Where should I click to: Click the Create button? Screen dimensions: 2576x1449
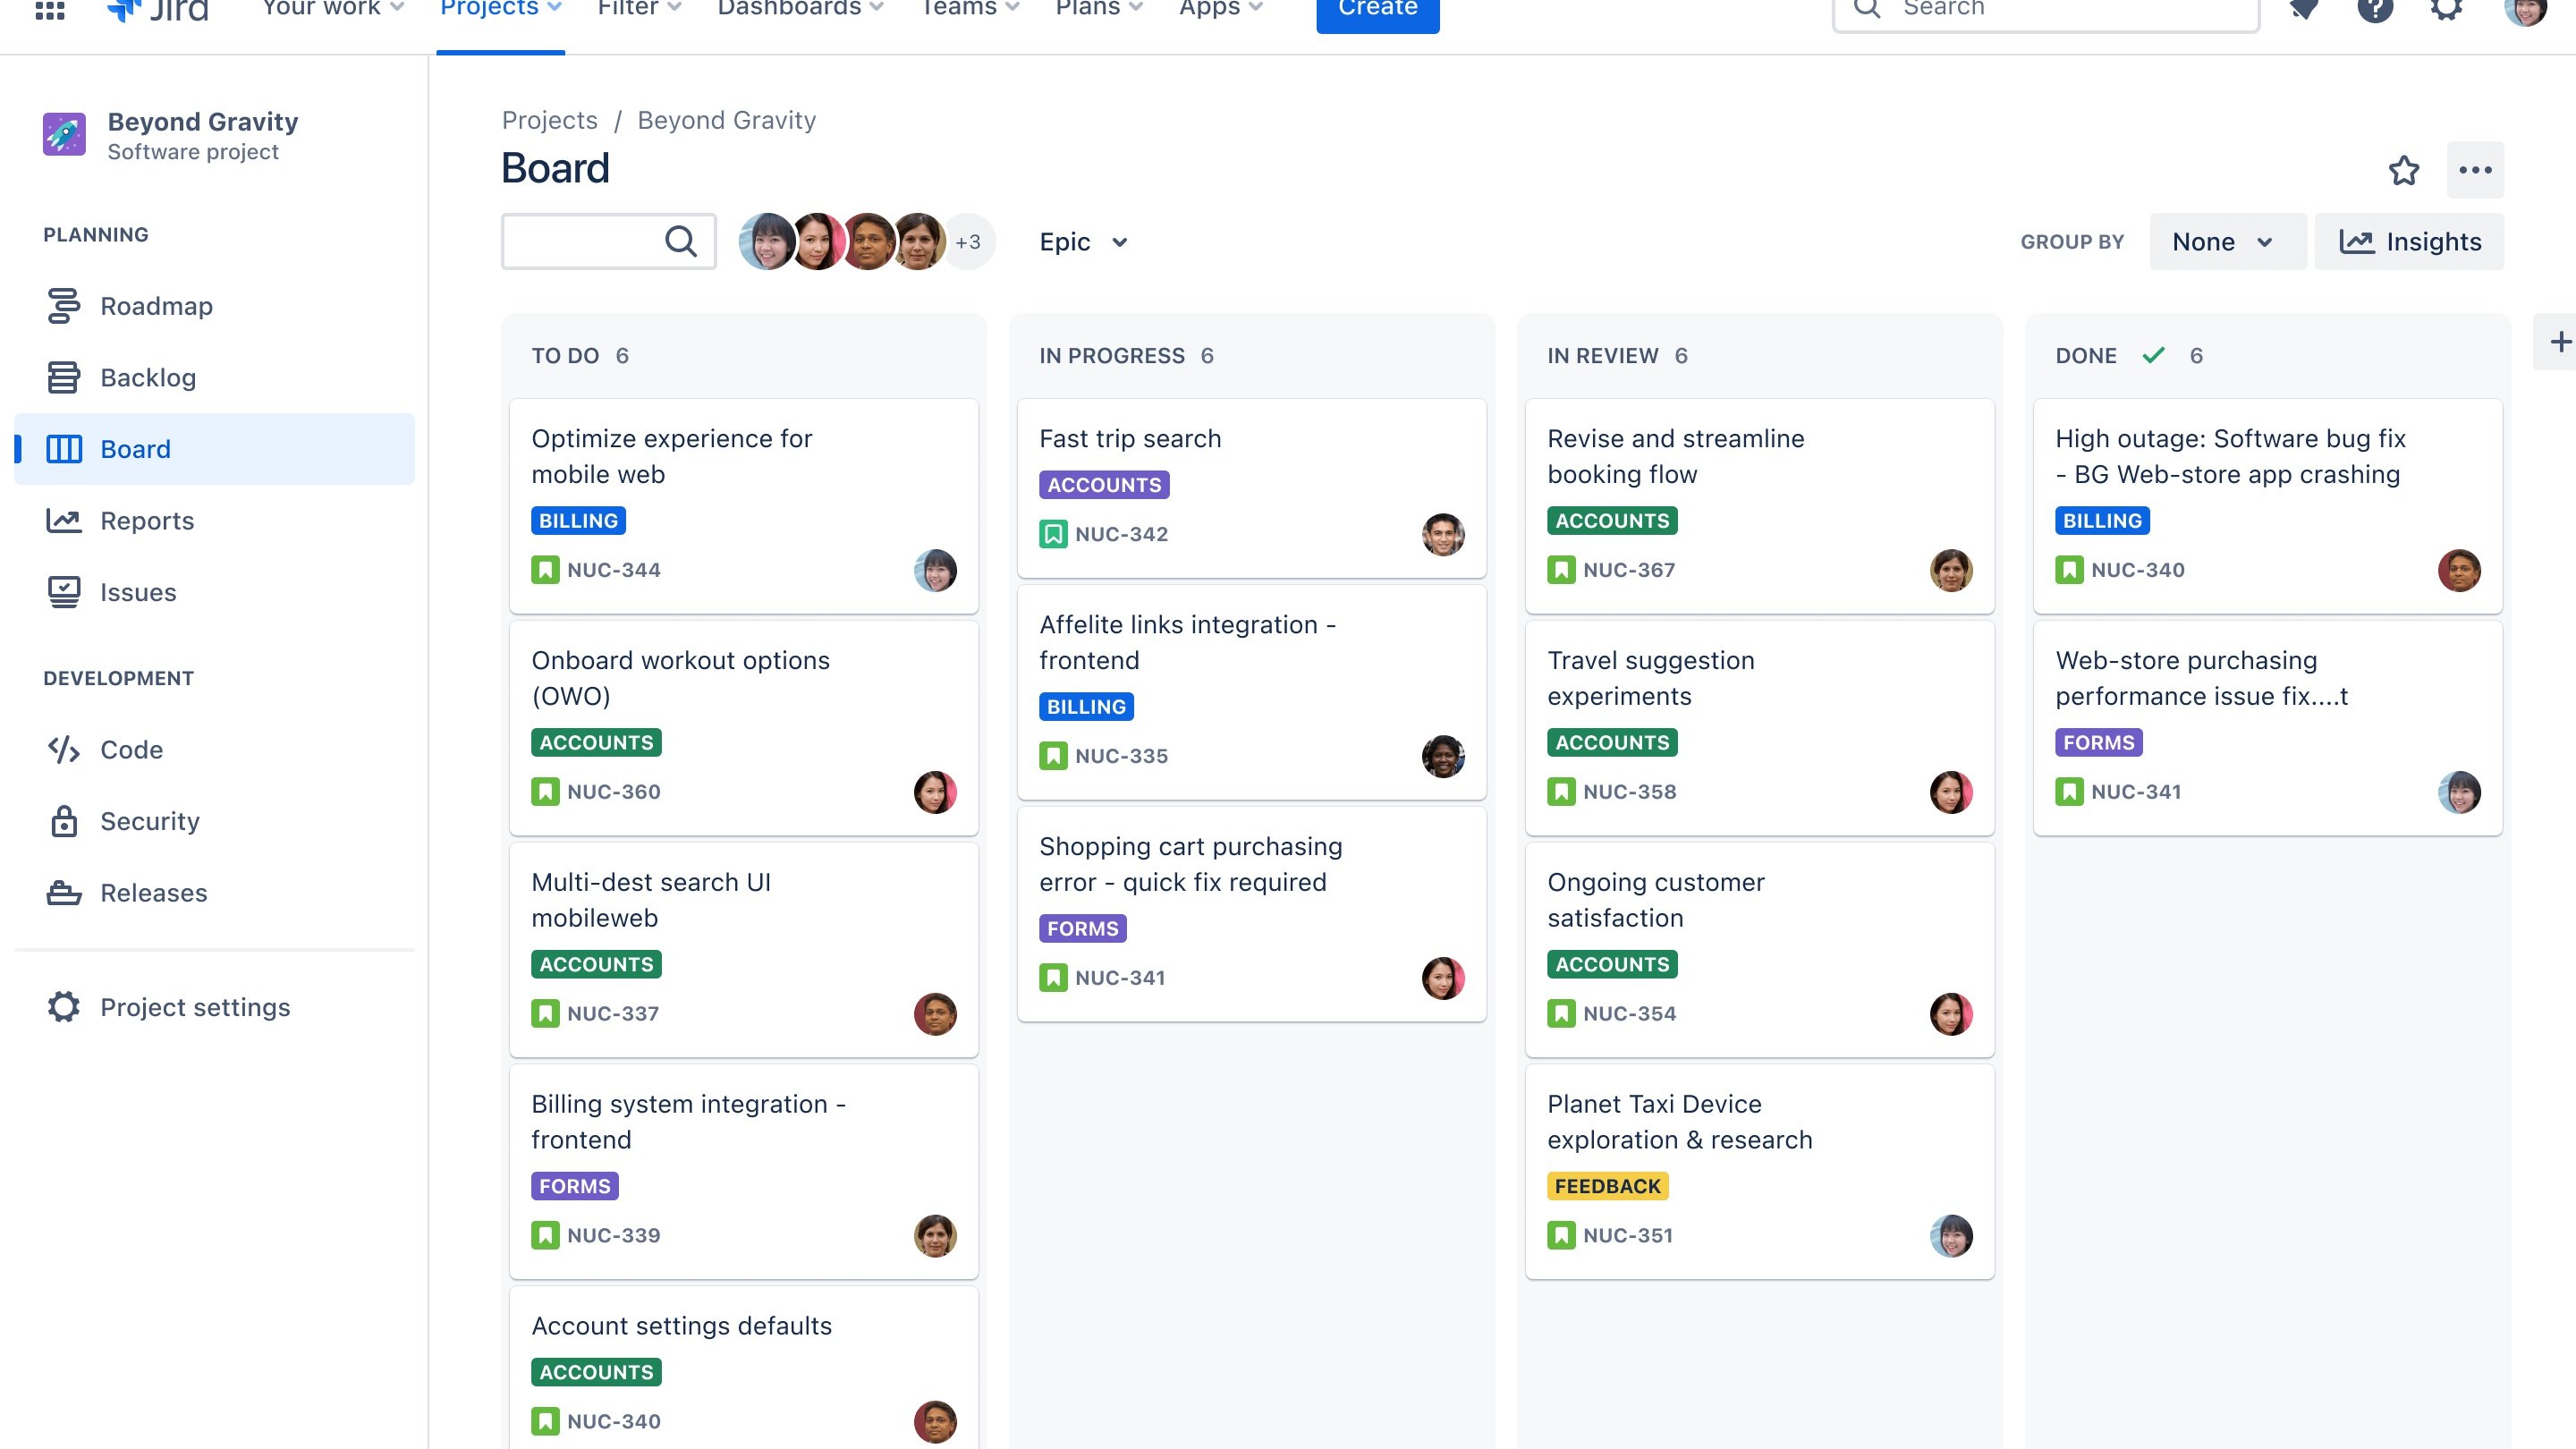coord(1377,8)
